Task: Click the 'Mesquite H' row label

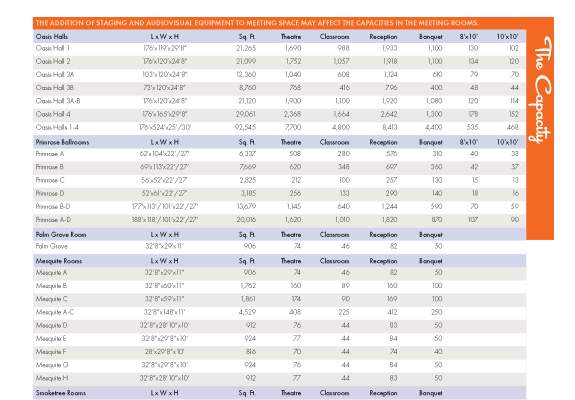Action: [52, 378]
